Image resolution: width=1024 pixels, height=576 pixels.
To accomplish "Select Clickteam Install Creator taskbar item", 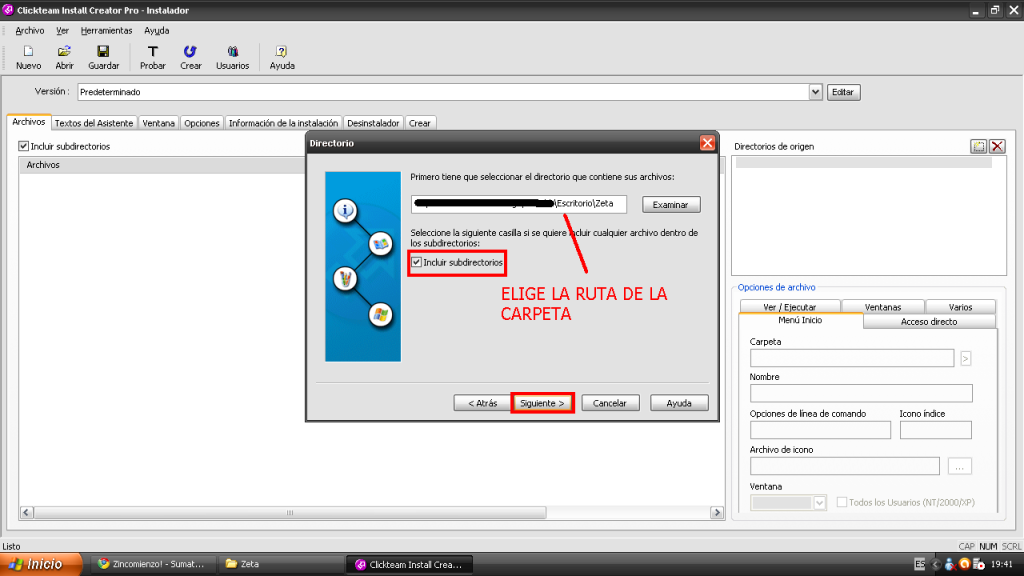I will pyautogui.click(x=409, y=564).
